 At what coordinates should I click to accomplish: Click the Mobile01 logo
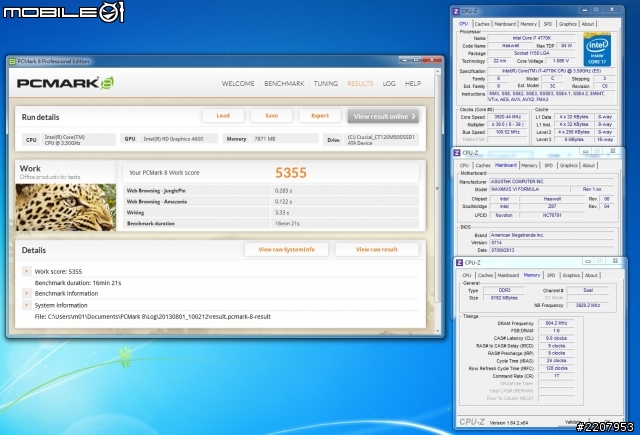(63, 12)
